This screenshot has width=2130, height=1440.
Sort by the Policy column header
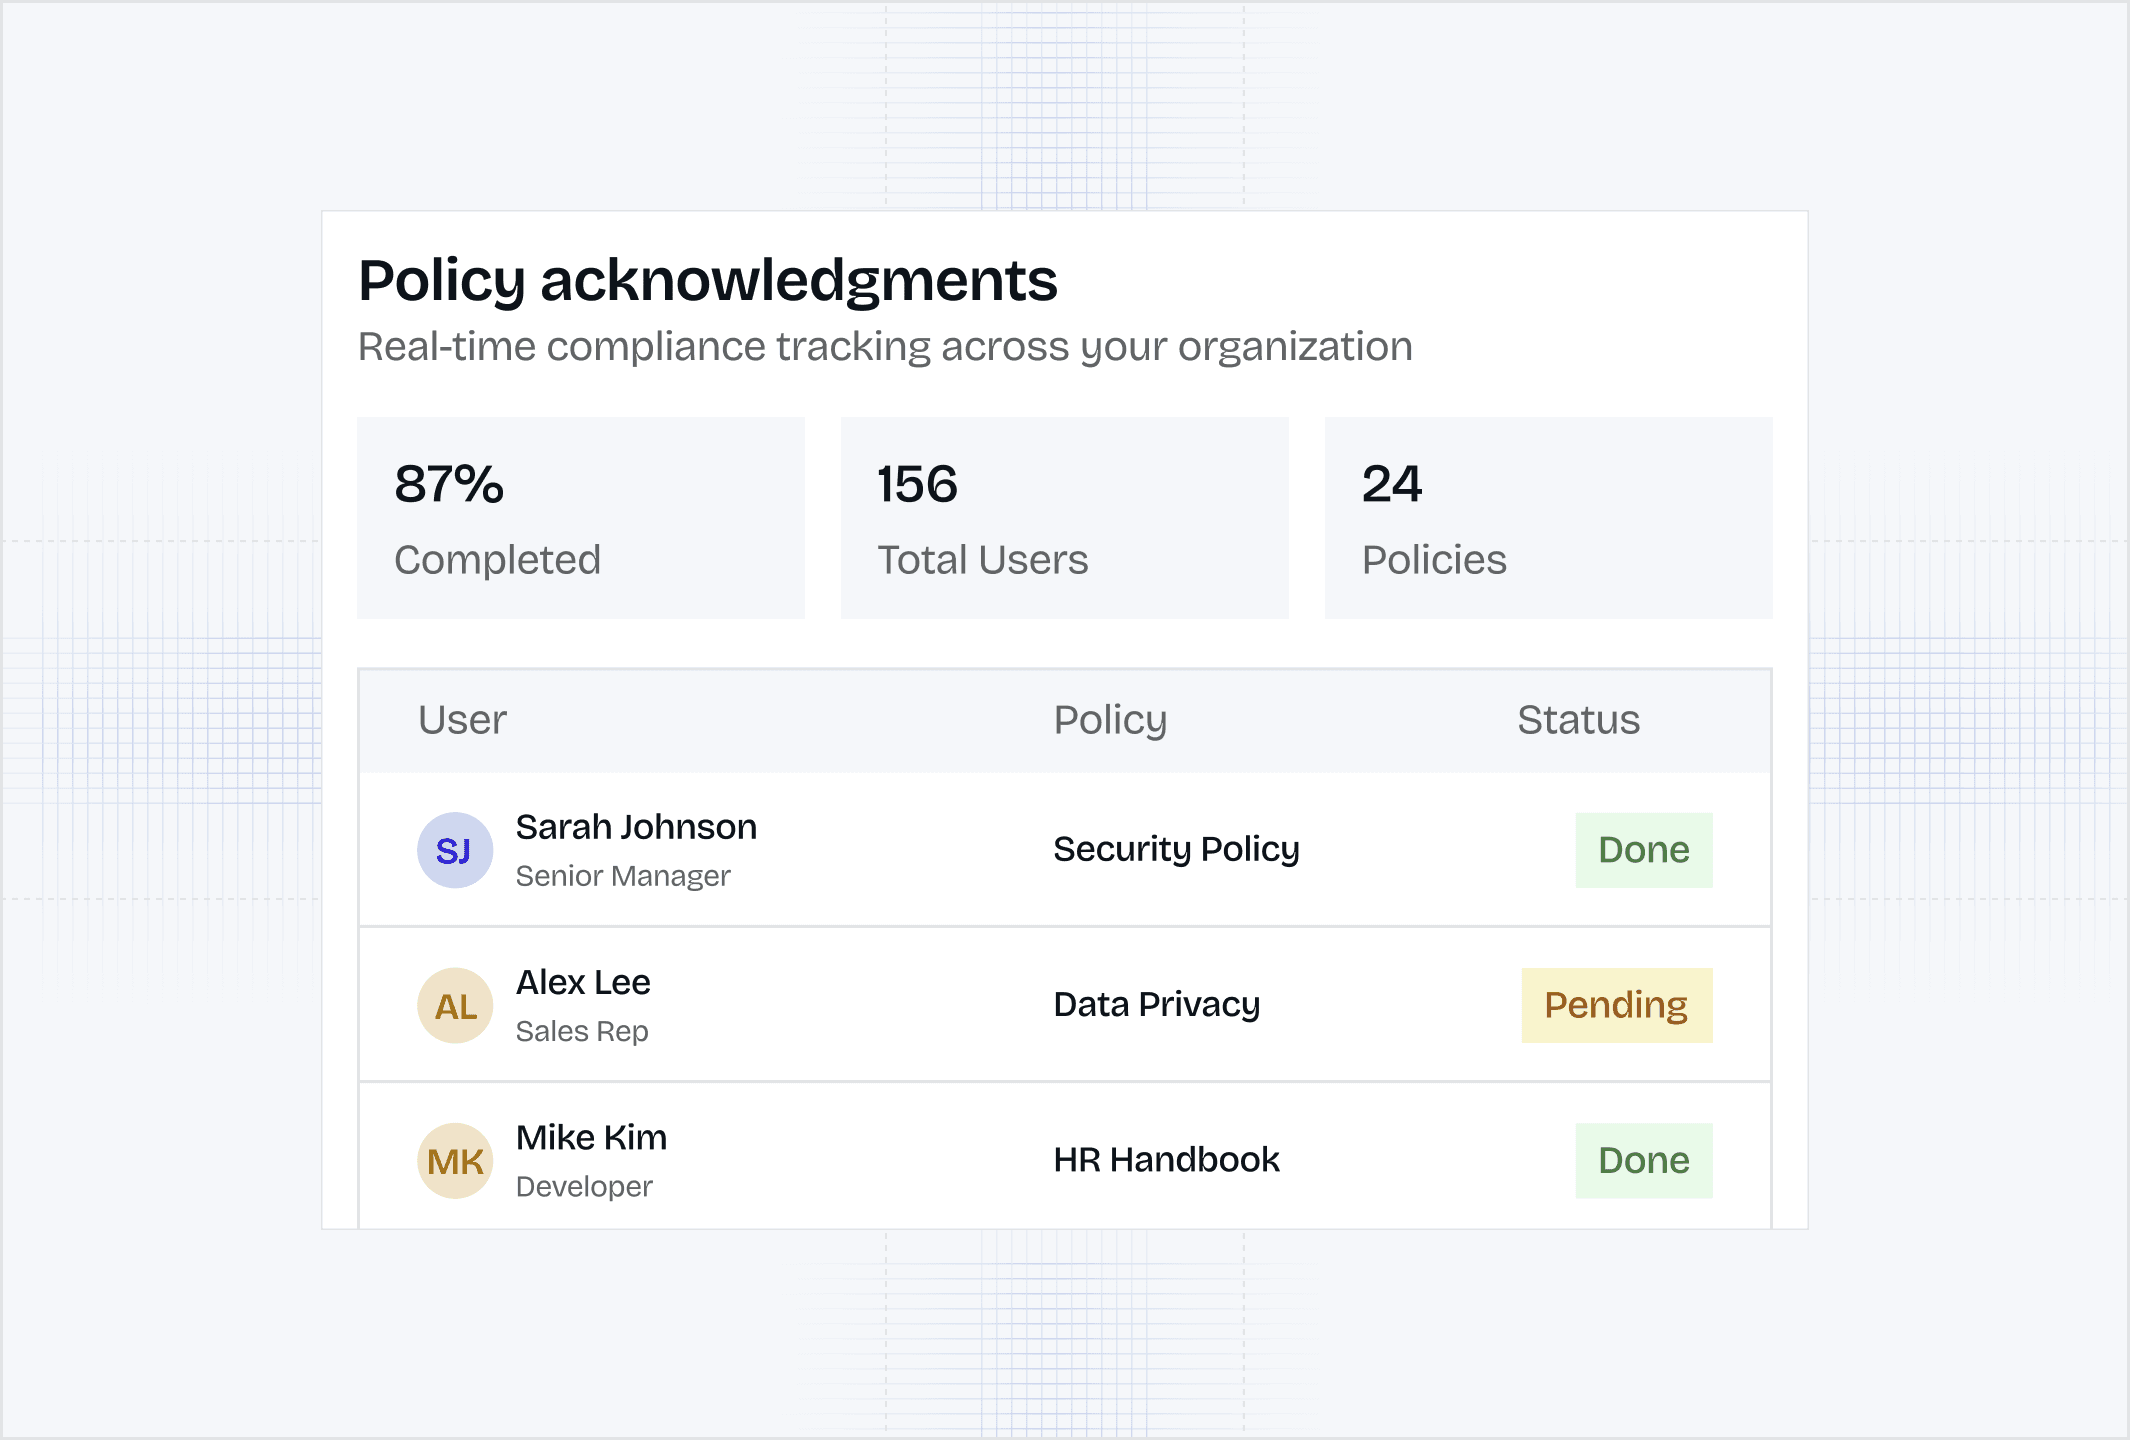[1110, 720]
